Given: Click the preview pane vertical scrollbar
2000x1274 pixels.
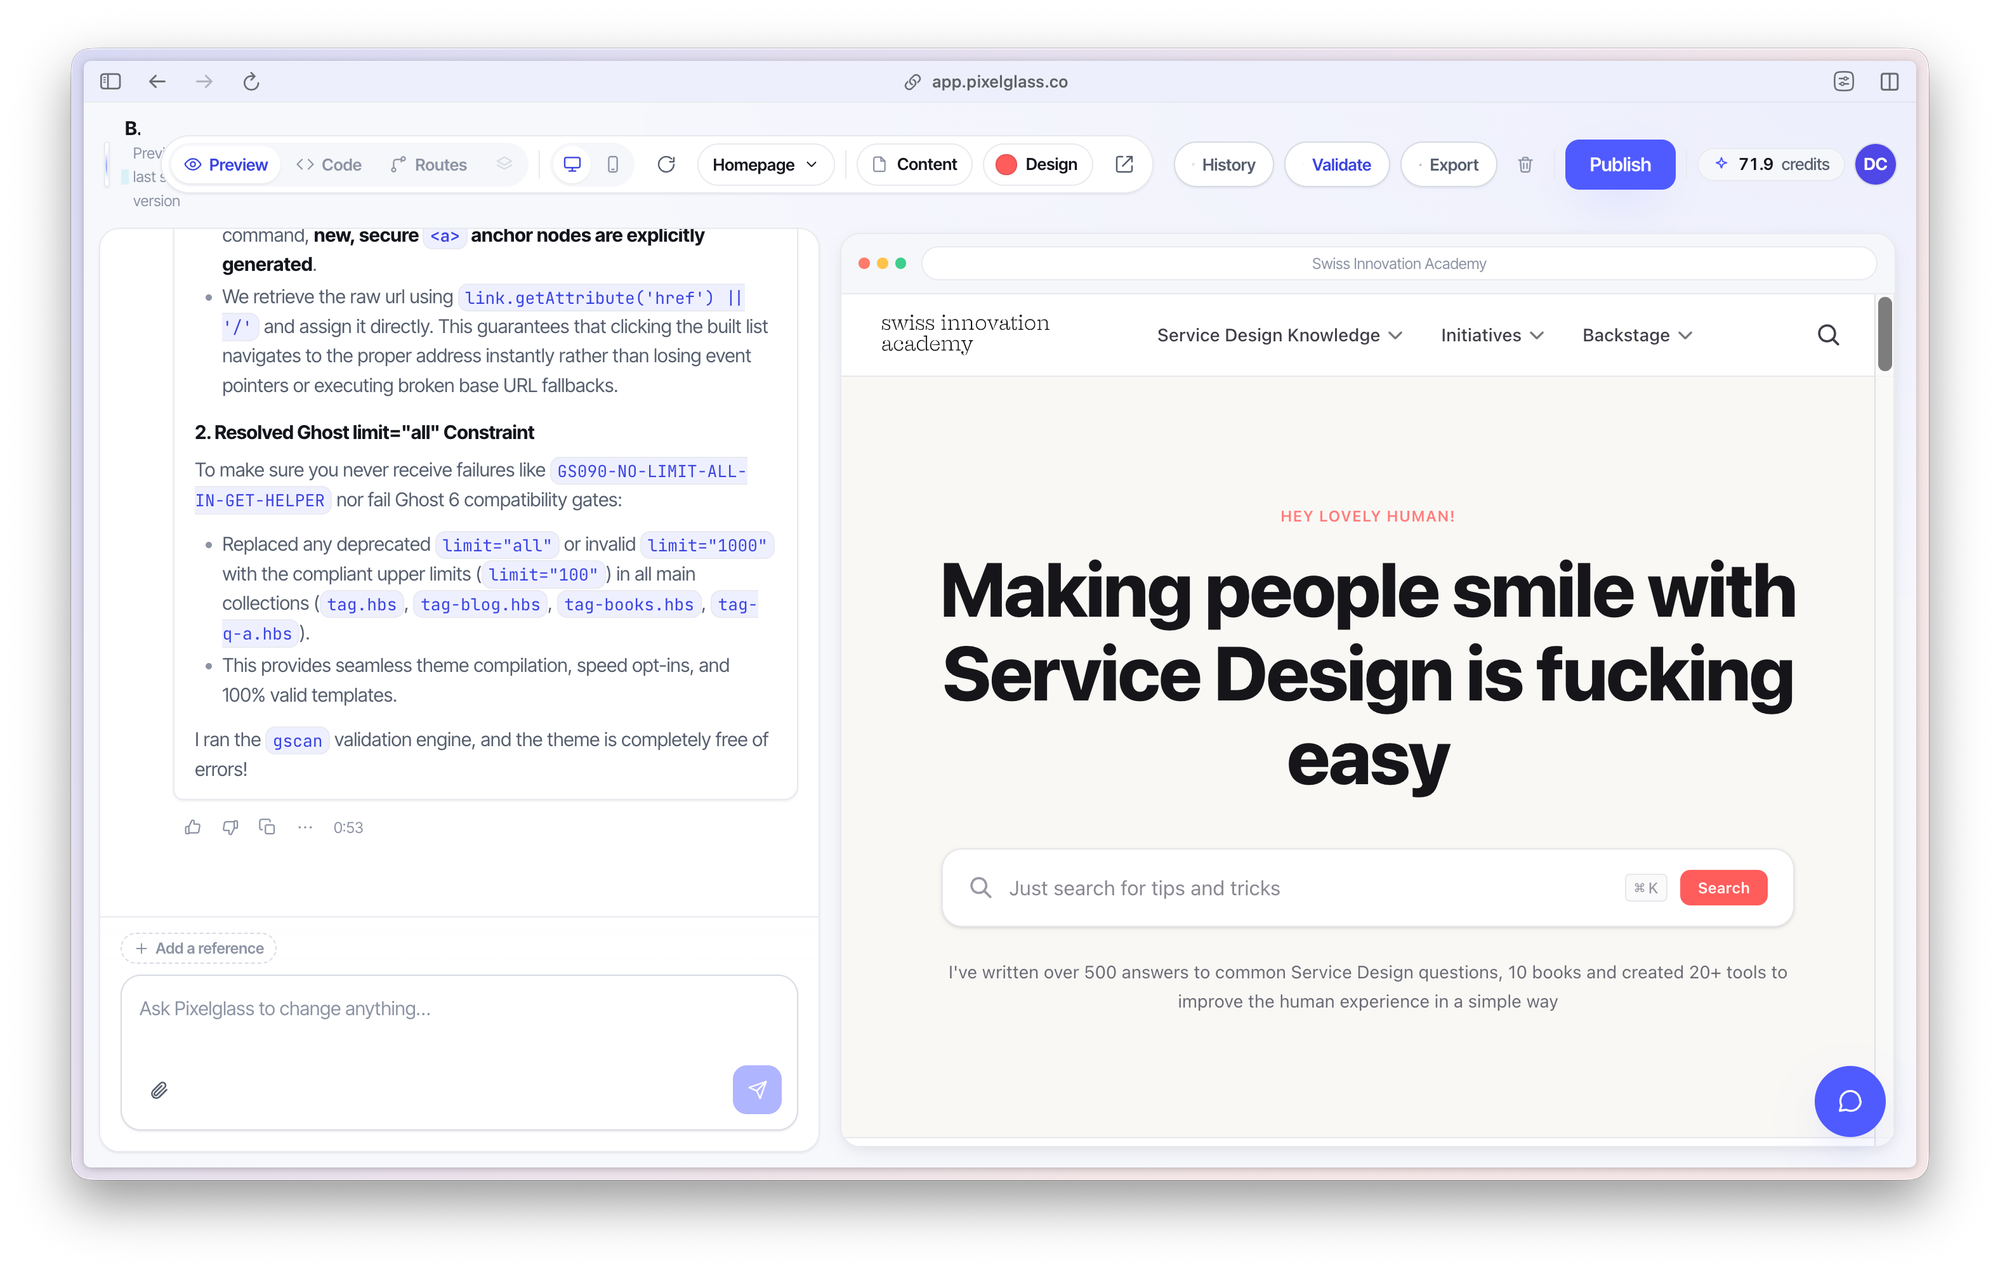Looking at the screenshot, I should (1885, 334).
